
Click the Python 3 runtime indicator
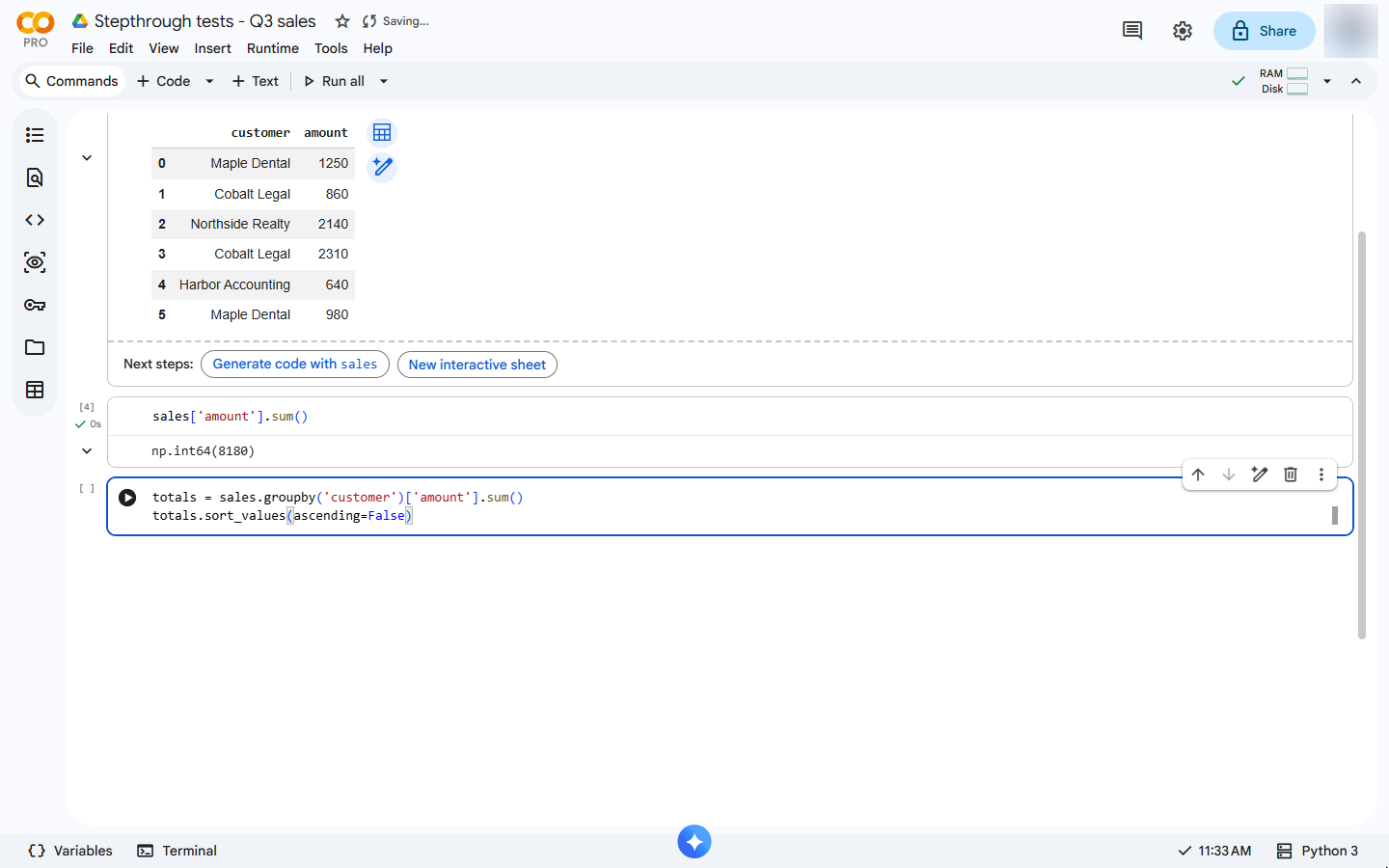coord(1317,851)
